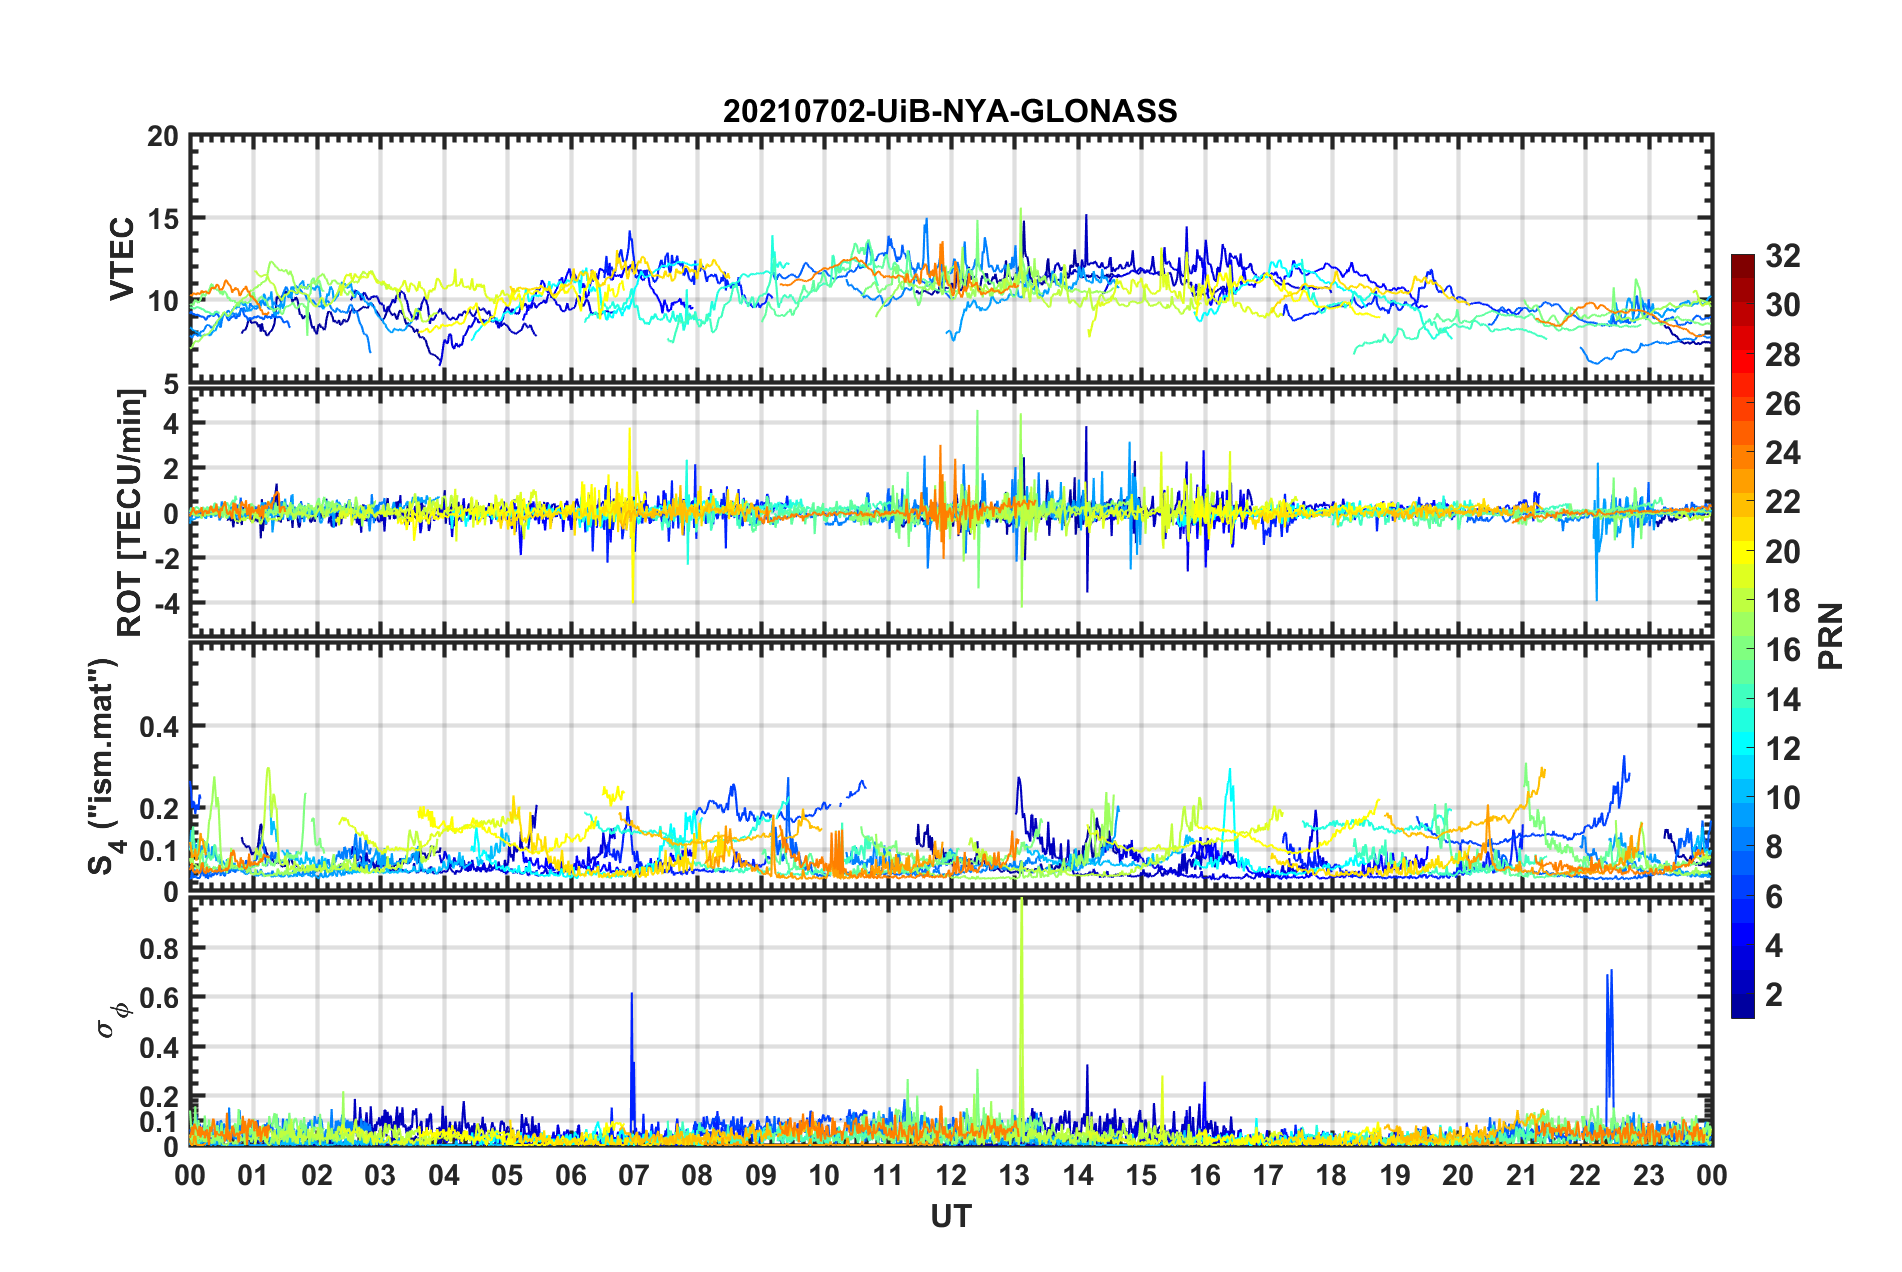Viewport: 1902px width, 1272px height.
Task: Select the VTEC y-axis label
Action: 122,259
